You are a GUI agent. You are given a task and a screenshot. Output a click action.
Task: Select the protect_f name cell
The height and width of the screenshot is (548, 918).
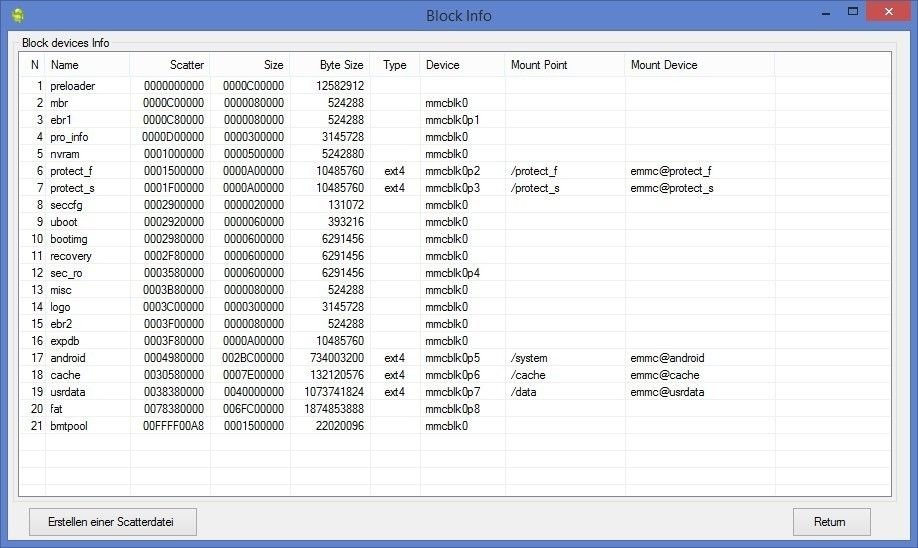coord(71,171)
